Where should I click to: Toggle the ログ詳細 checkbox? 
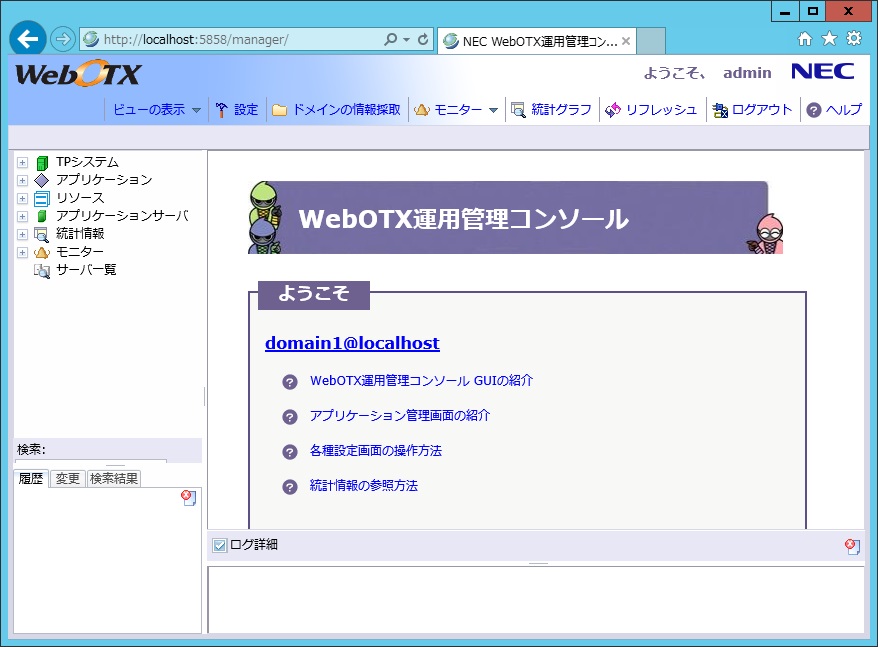tap(220, 545)
